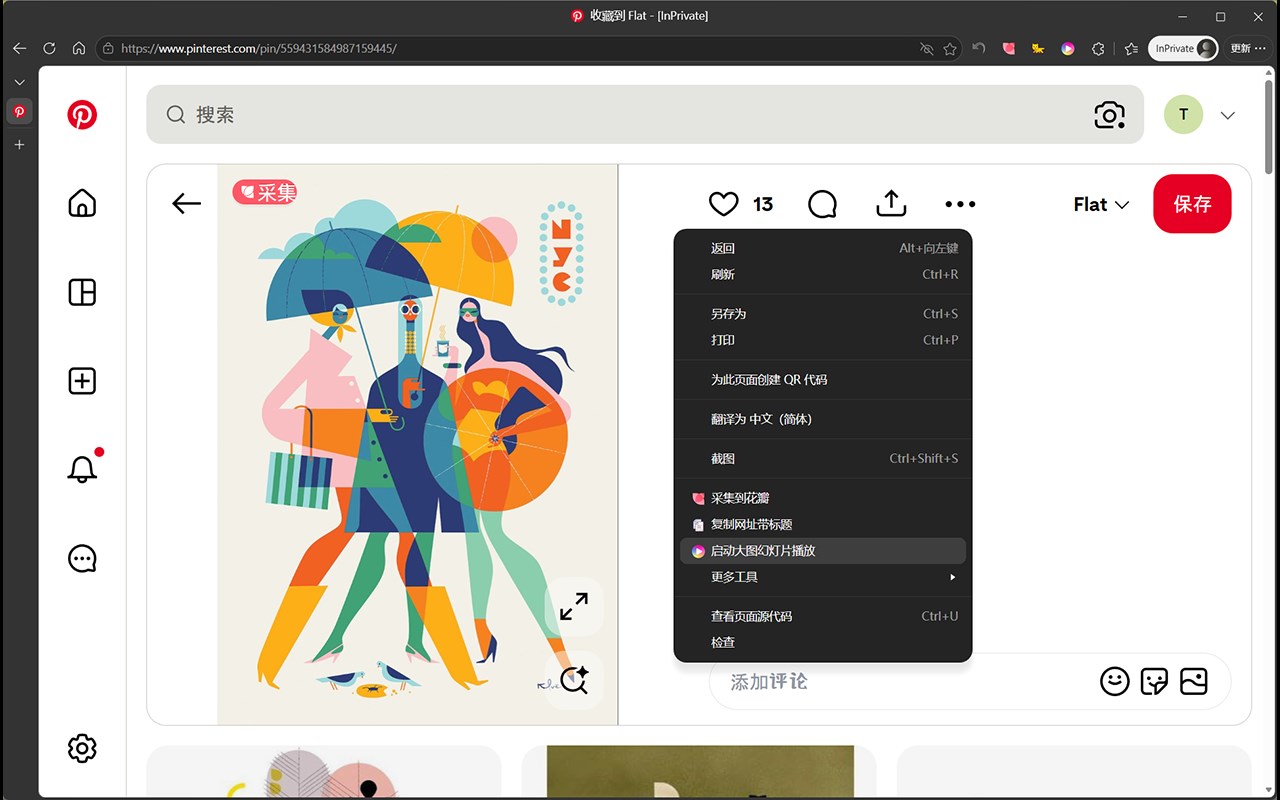Screen dimensions: 1280x800
Task: Click the pink Huaban extension icon
Action: click(1009, 48)
